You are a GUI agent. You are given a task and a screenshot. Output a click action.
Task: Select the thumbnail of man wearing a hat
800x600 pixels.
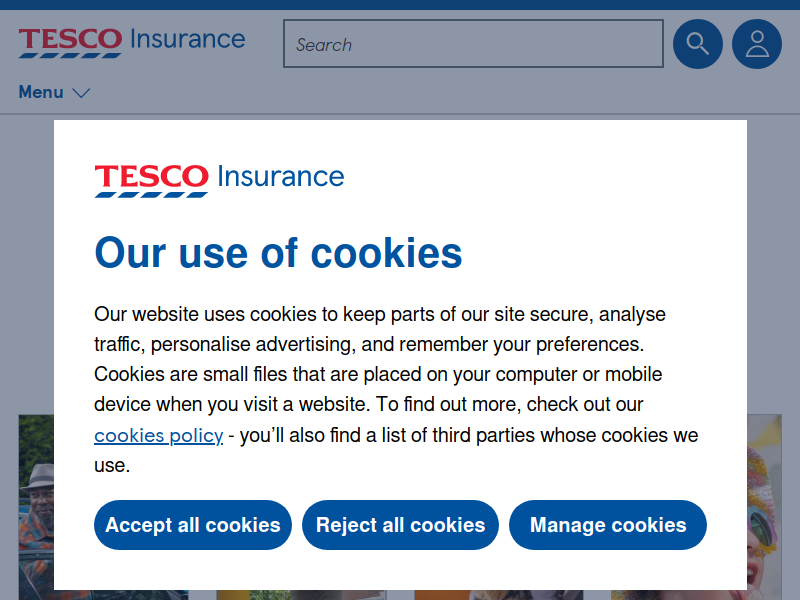tap(36, 507)
